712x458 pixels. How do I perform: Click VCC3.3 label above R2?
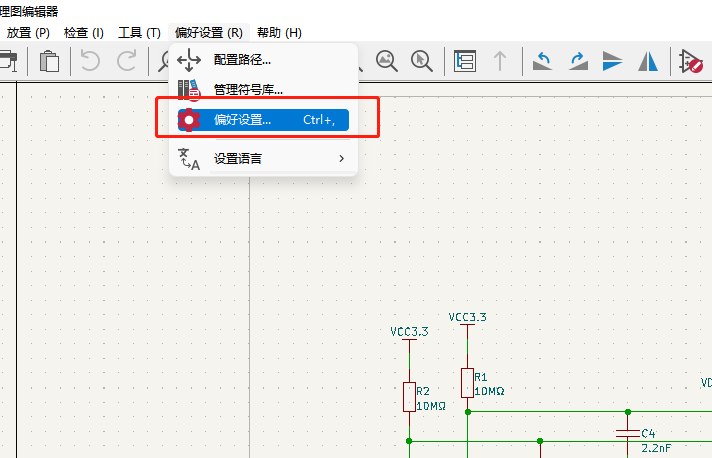[409, 331]
